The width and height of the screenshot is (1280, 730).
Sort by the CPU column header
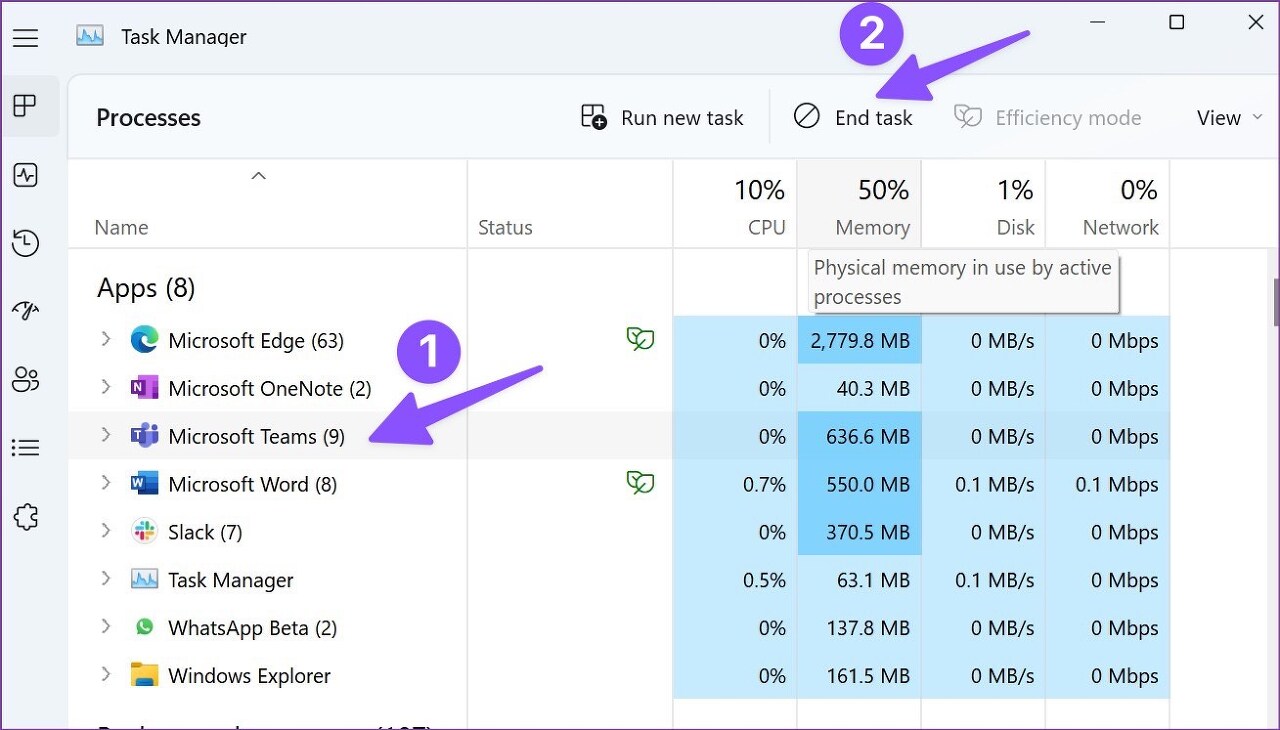click(x=735, y=204)
